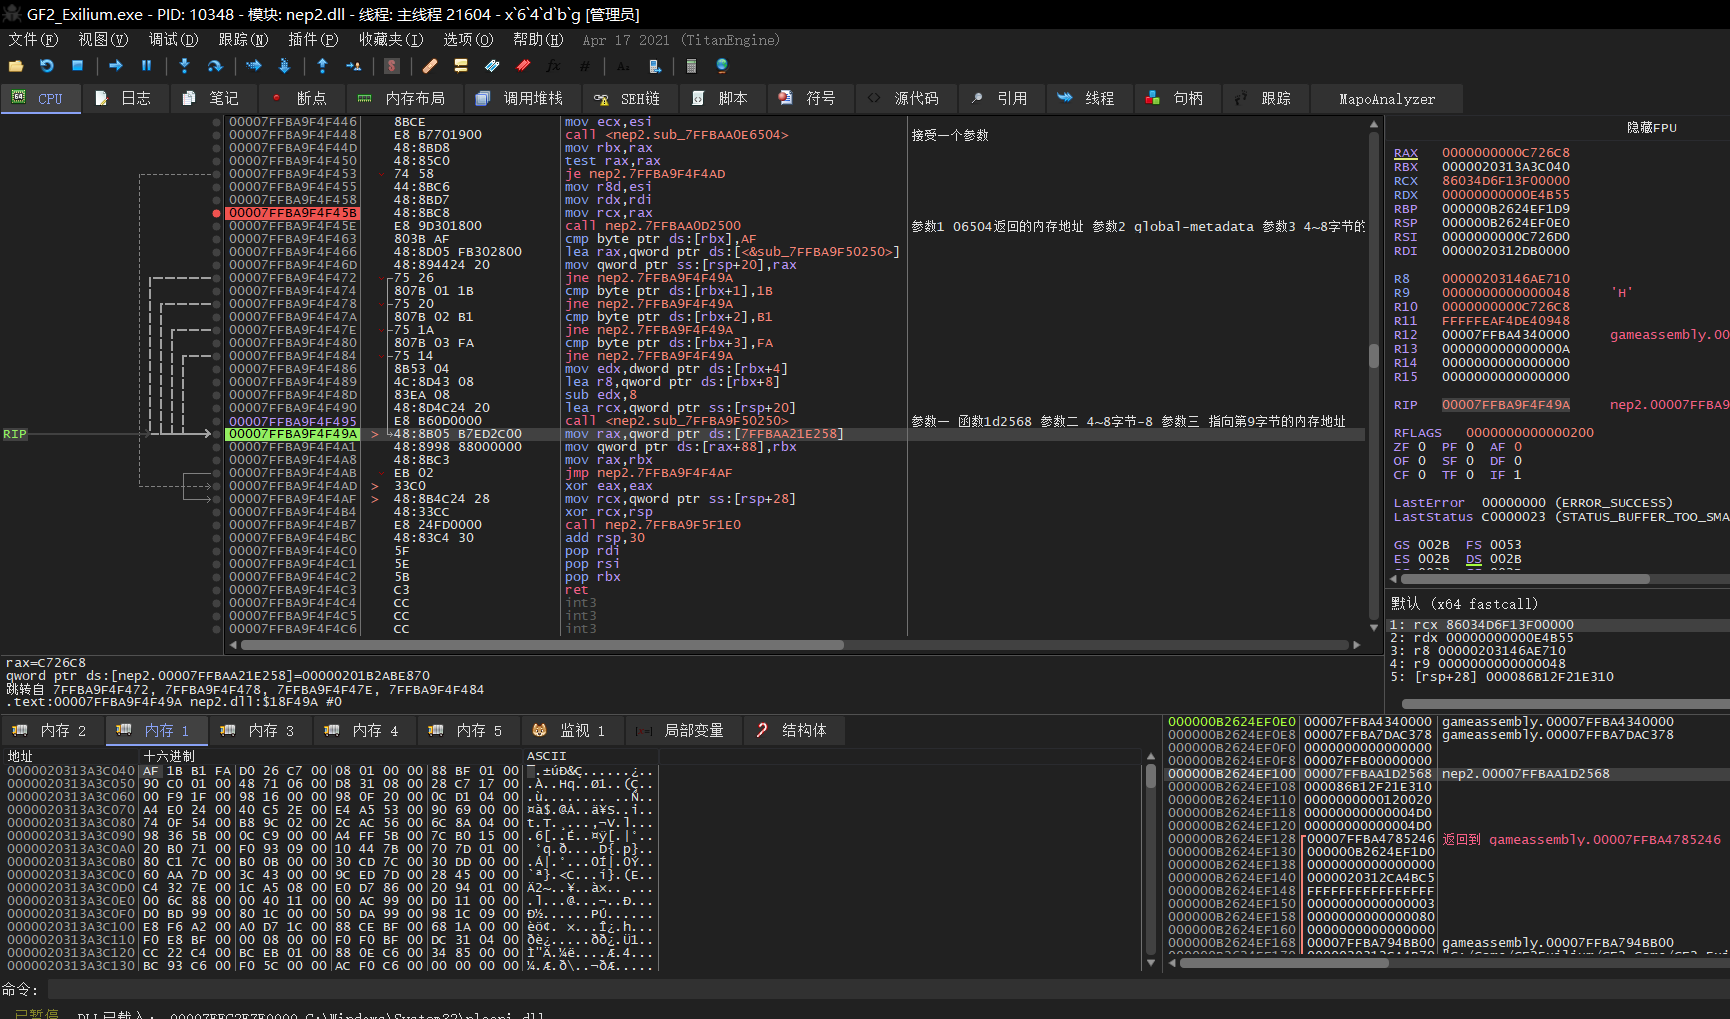Run the program with the arrow icon

pyautogui.click(x=116, y=66)
